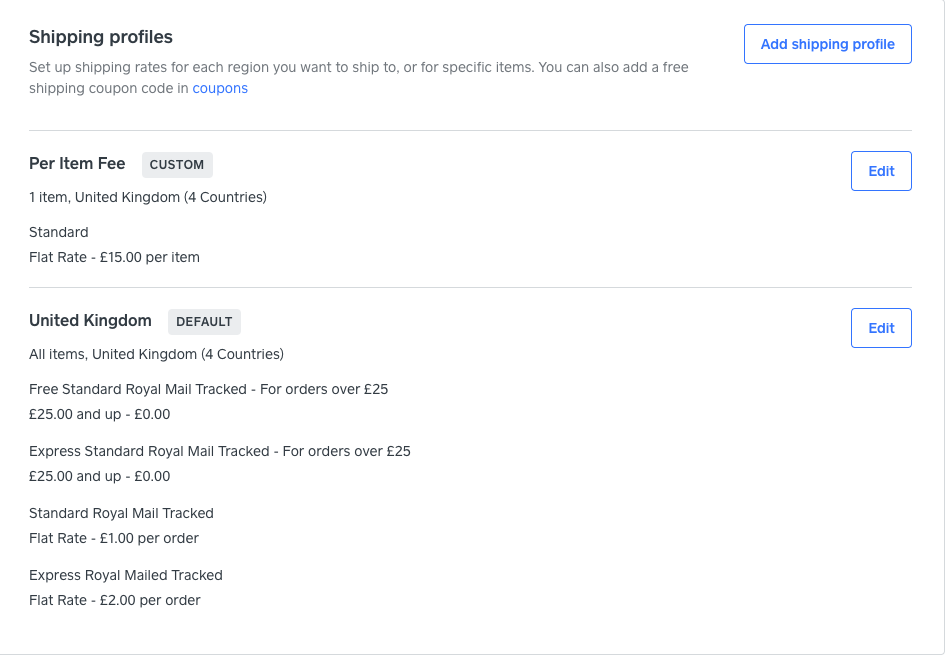Viewport: 947px width, 656px height.
Task: Select the Per Item Fee profile title
Action: click(77, 164)
